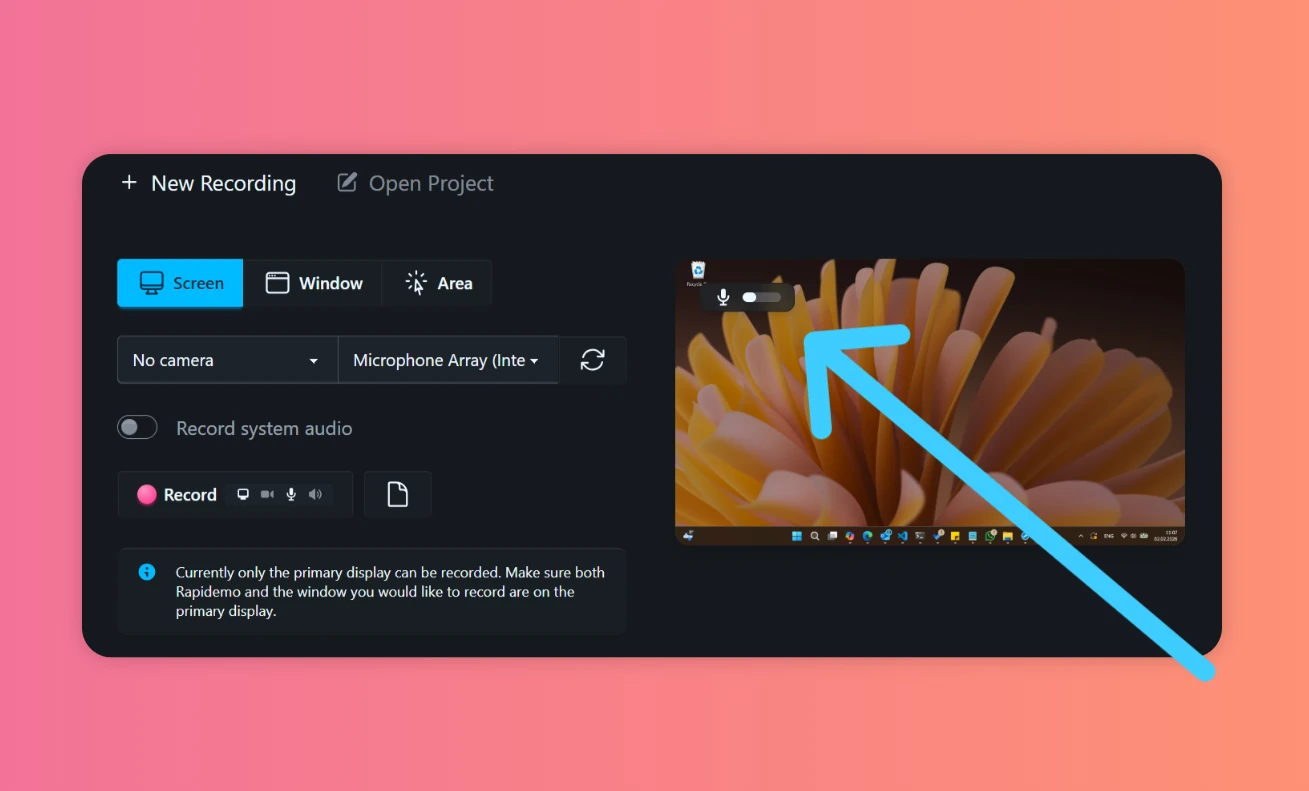Start recording with the Record button
This screenshot has width=1309, height=791.
176,494
